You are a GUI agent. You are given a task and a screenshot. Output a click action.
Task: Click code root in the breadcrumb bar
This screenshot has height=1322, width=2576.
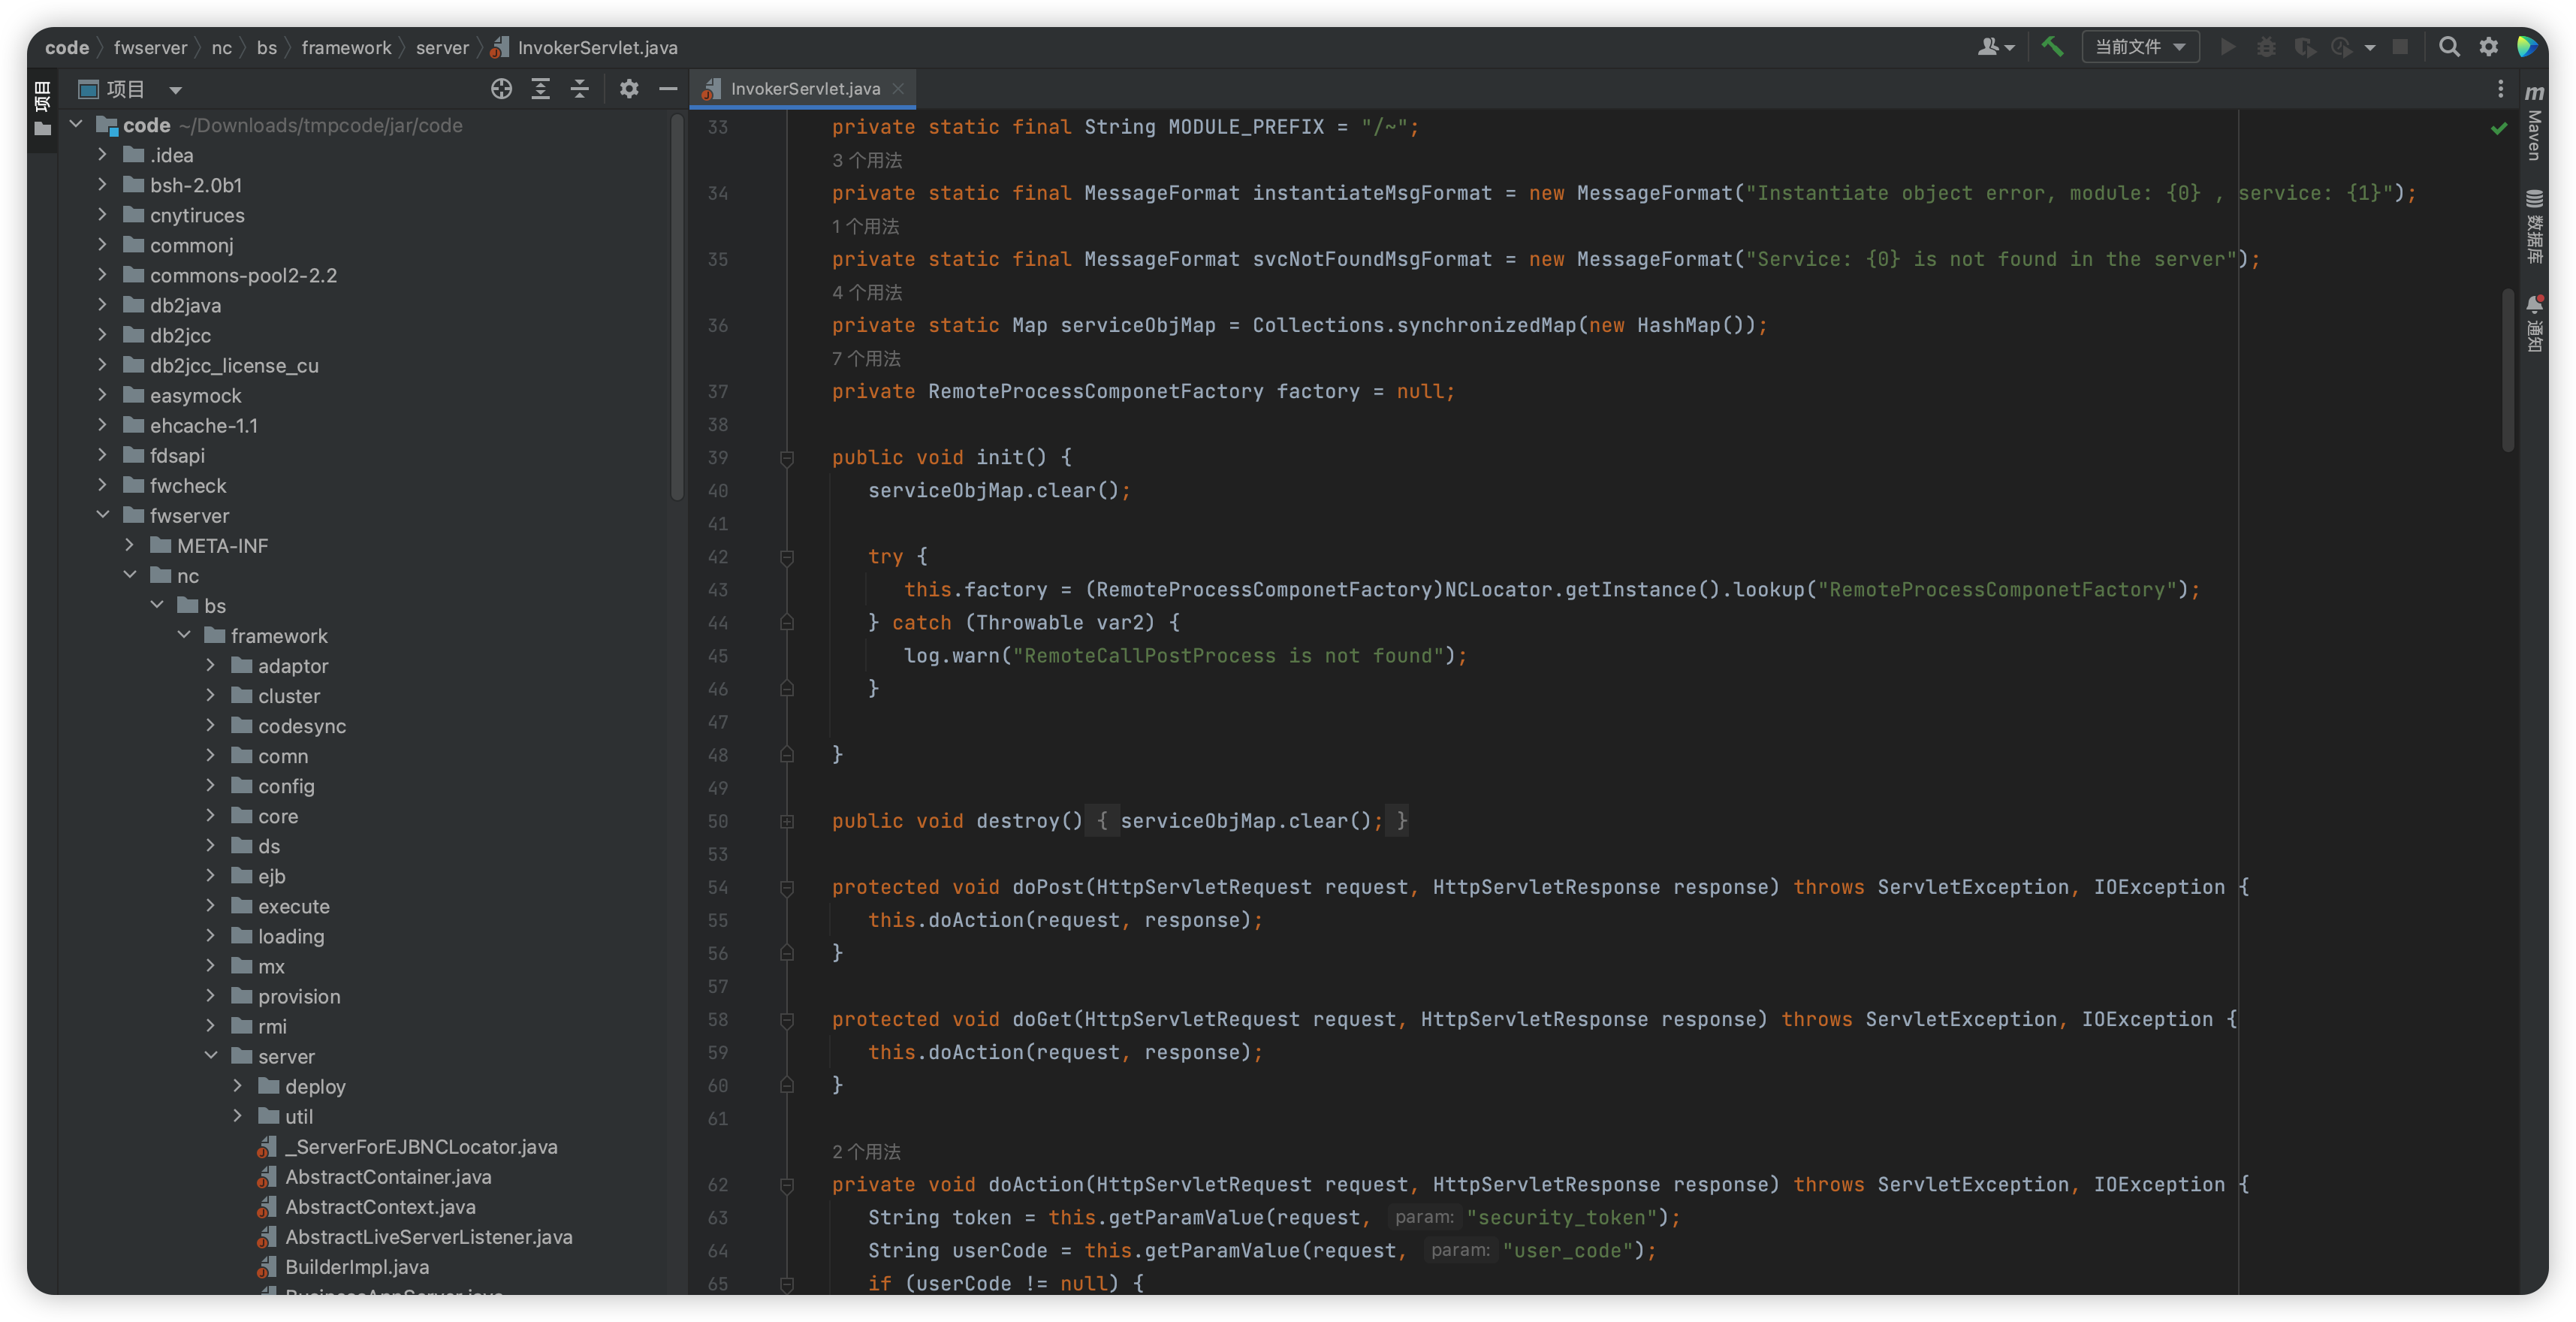pos(67,47)
